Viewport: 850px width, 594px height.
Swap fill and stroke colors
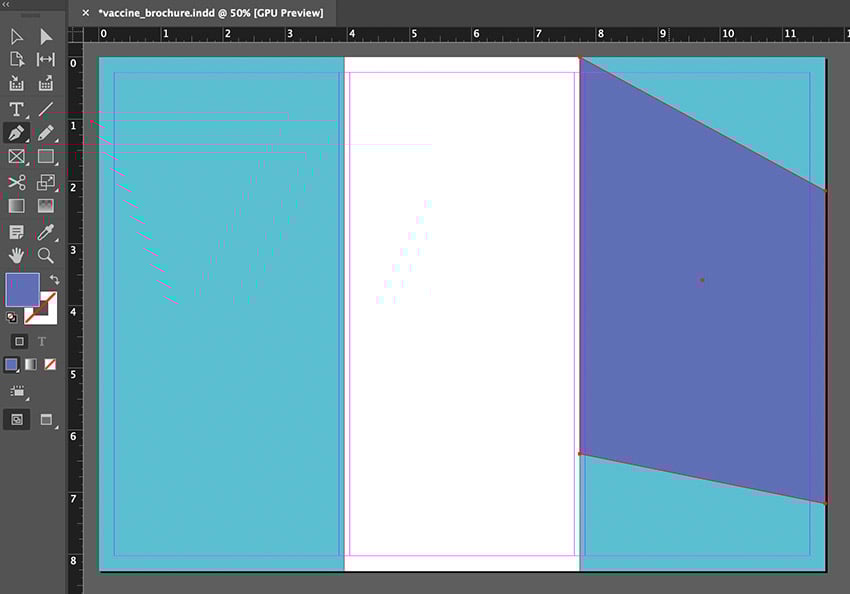click(54, 280)
